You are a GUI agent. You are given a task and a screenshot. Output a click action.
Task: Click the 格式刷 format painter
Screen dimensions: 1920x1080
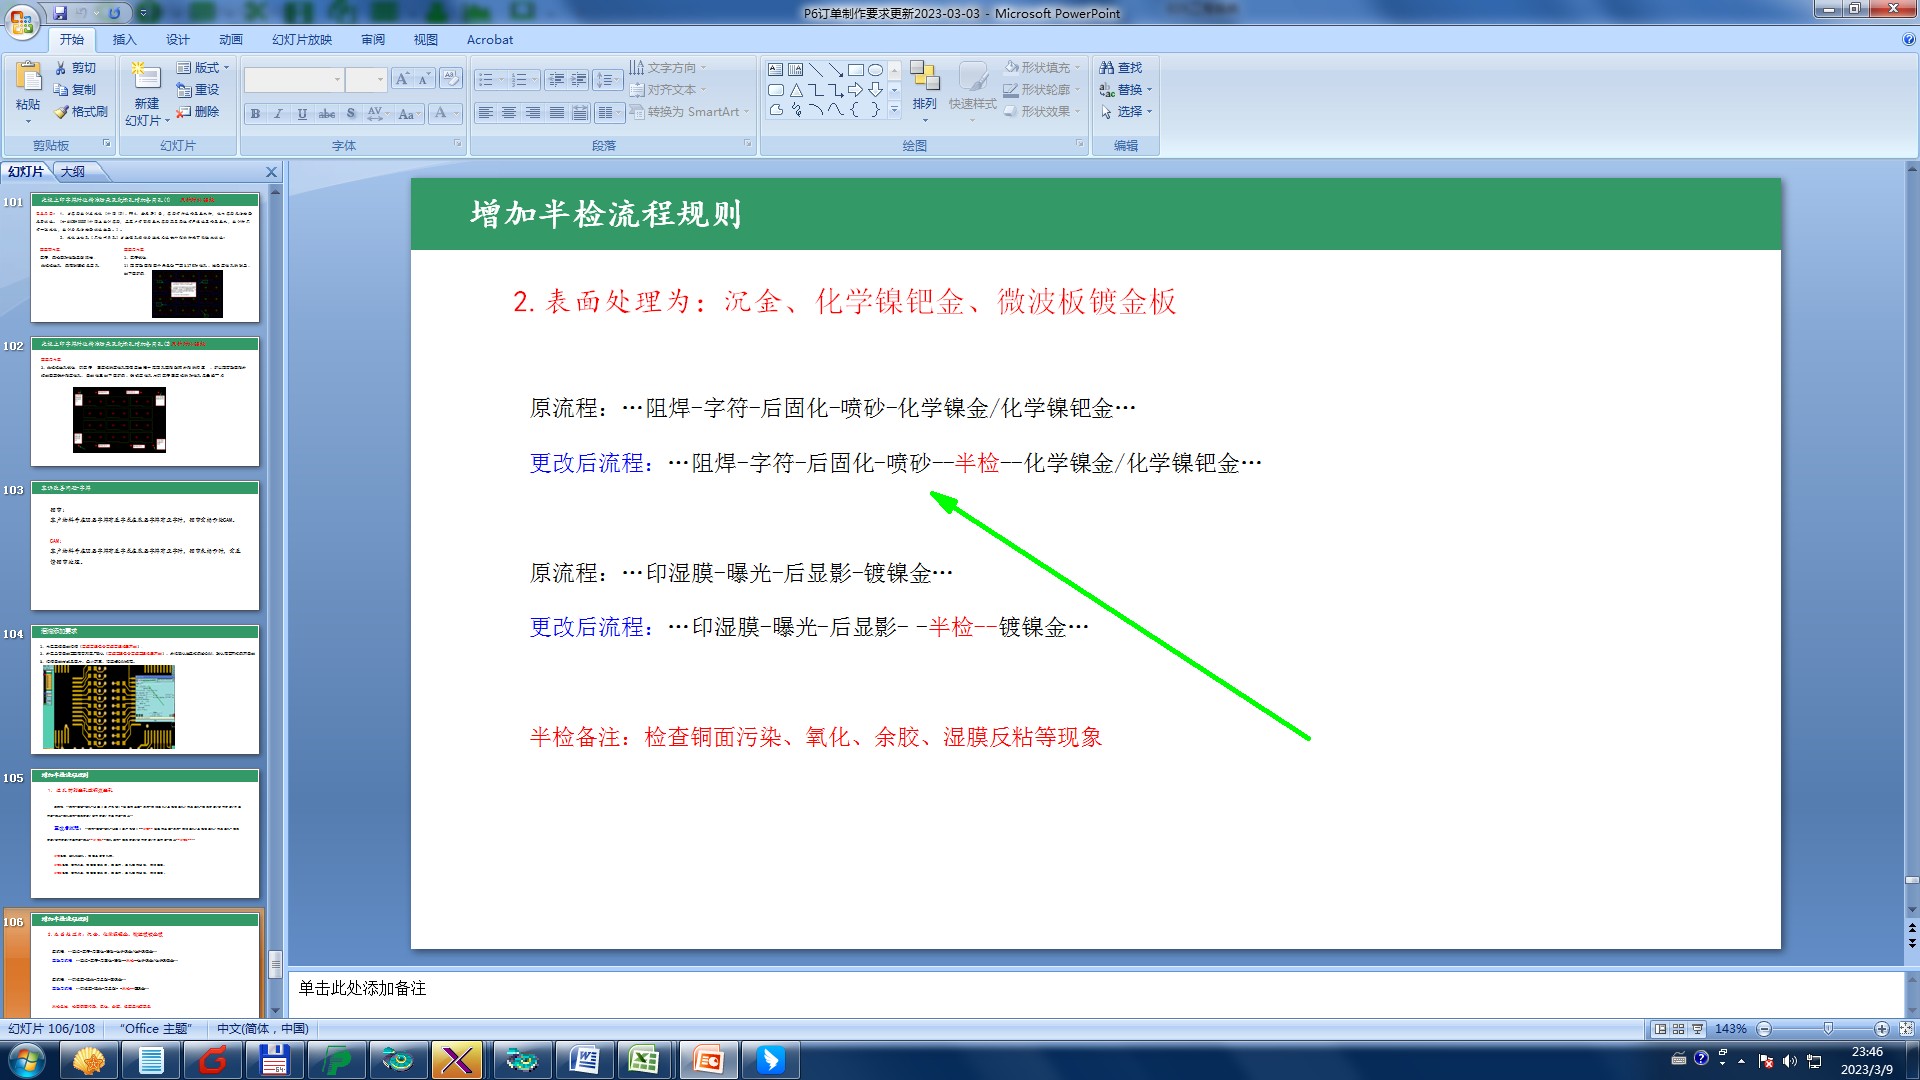click(x=81, y=112)
